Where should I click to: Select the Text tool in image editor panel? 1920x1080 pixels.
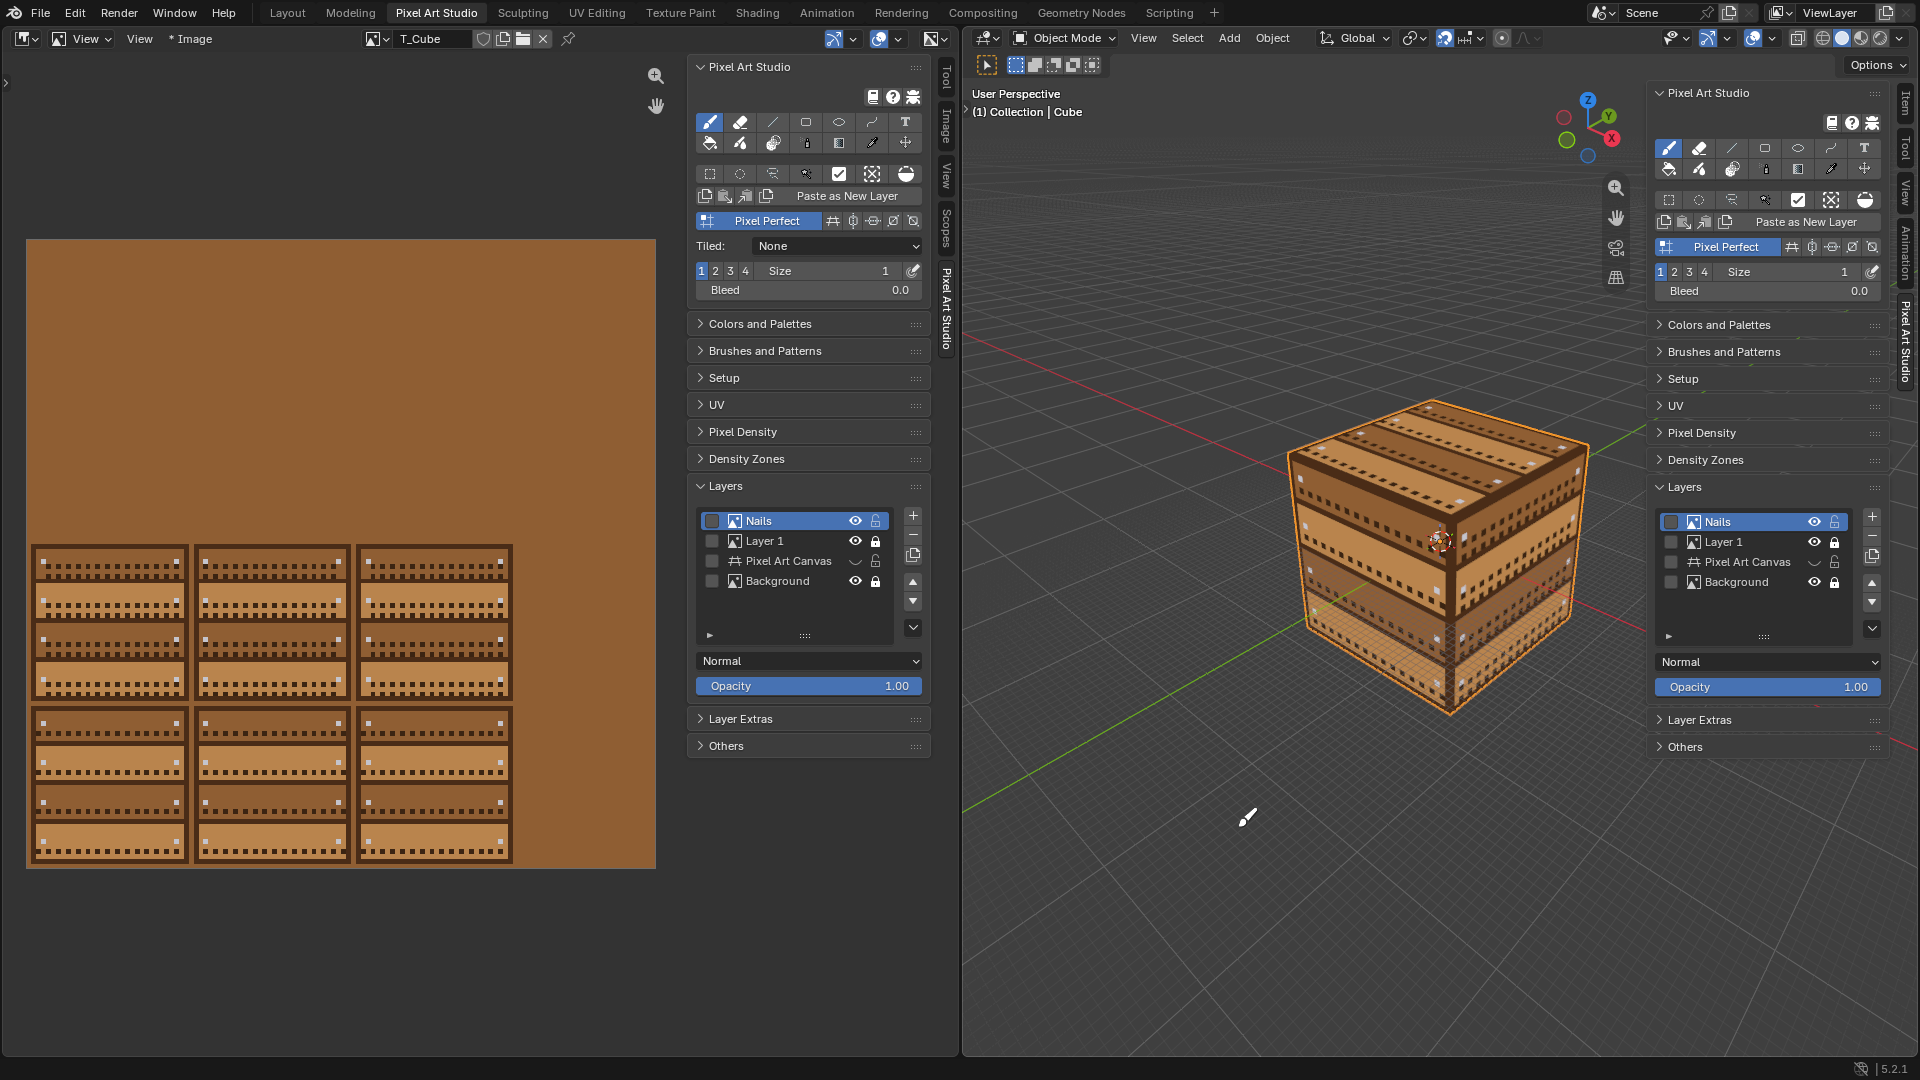click(905, 122)
